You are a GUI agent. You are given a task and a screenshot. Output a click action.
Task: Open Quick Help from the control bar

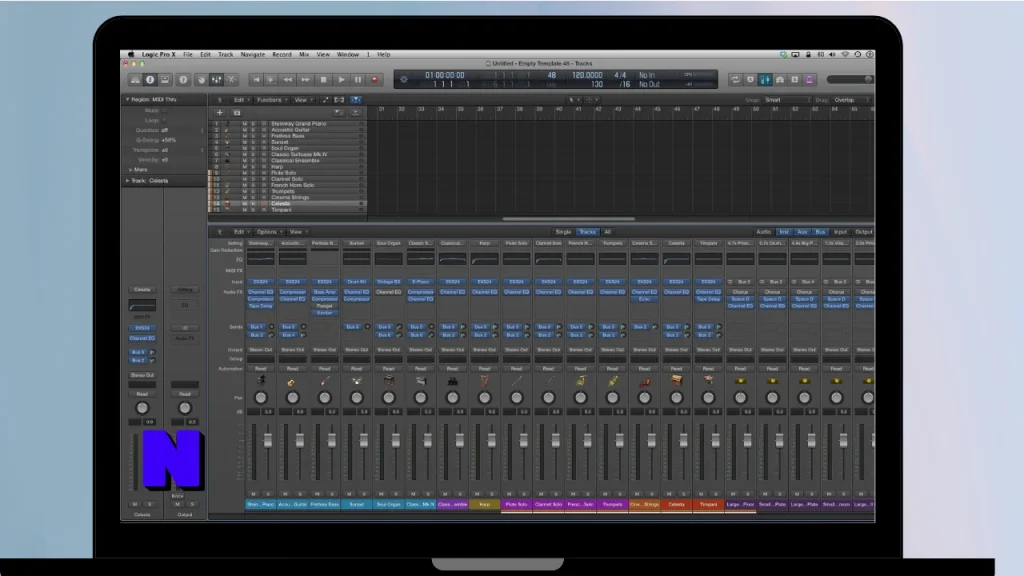click(x=184, y=80)
